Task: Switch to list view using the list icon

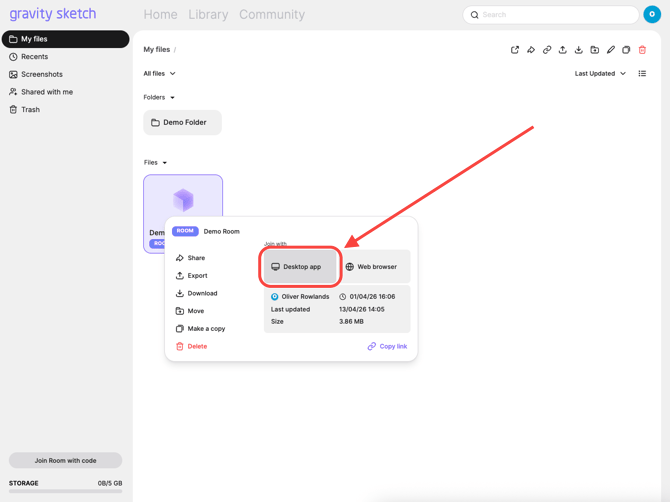Action: 642,73
